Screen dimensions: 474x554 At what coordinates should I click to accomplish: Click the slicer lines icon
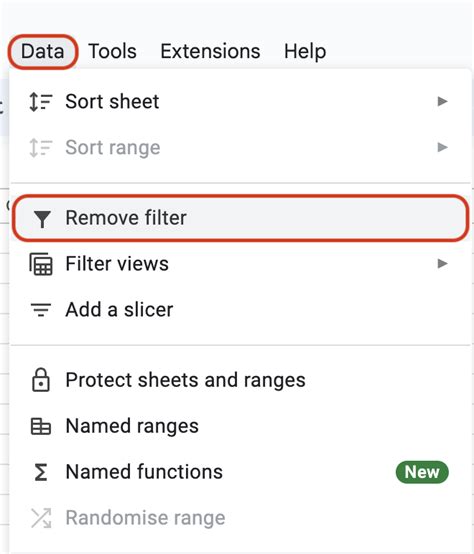[x=41, y=310]
